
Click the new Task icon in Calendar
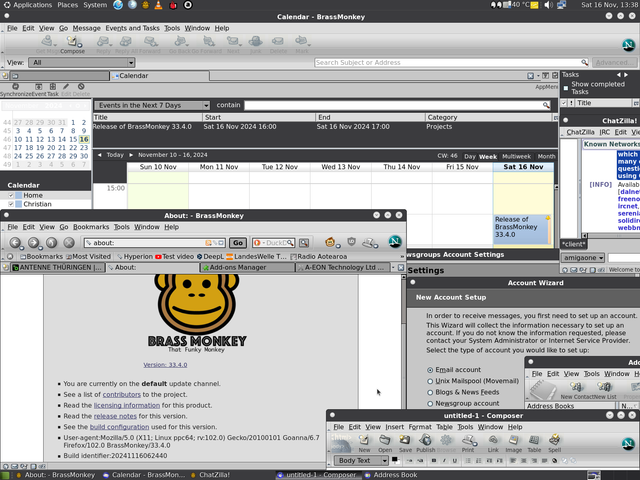53,87
